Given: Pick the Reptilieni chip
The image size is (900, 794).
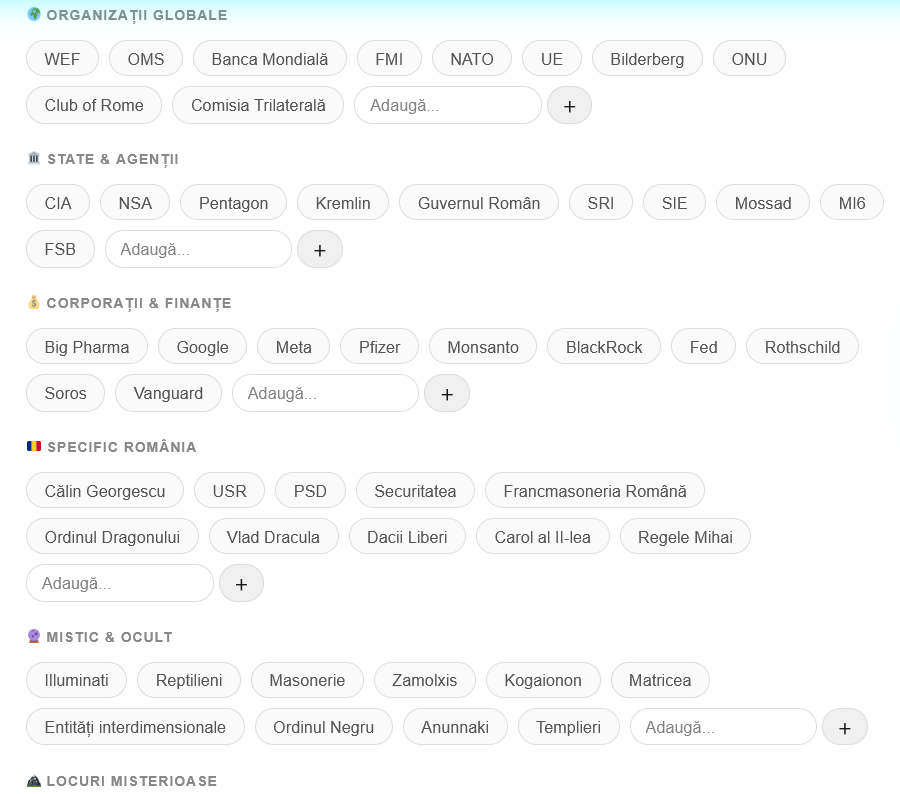Looking at the screenshot, I should pyautogui.click(x=189, y=680).
